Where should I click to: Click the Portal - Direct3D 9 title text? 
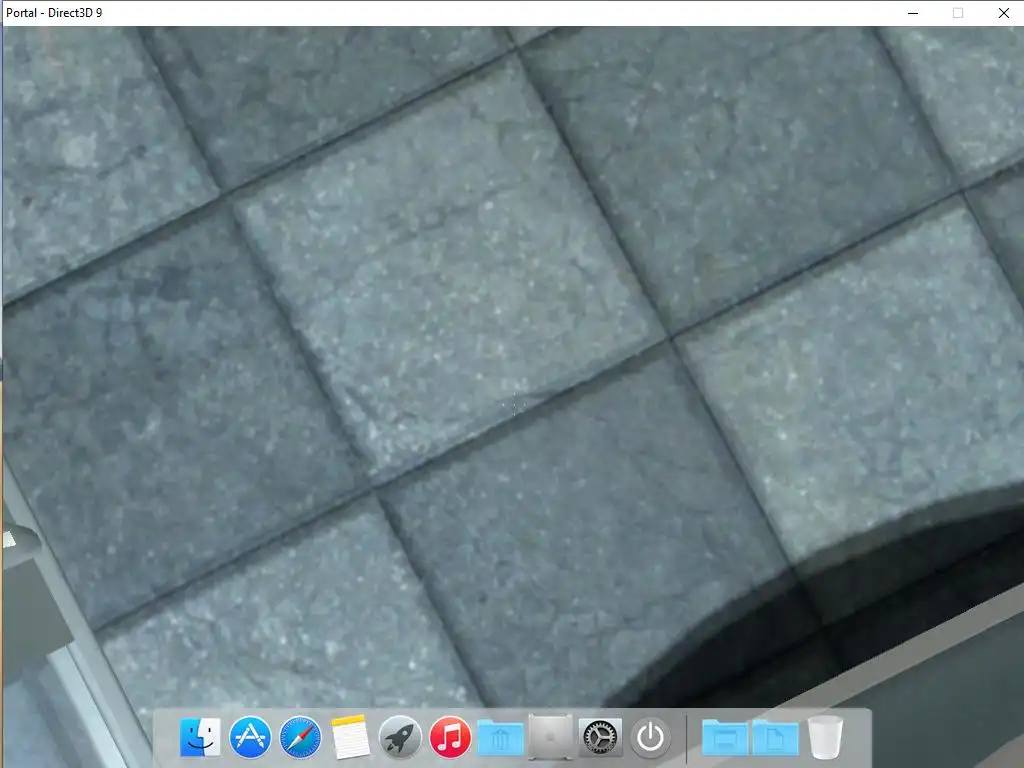(x=54, y=13)
